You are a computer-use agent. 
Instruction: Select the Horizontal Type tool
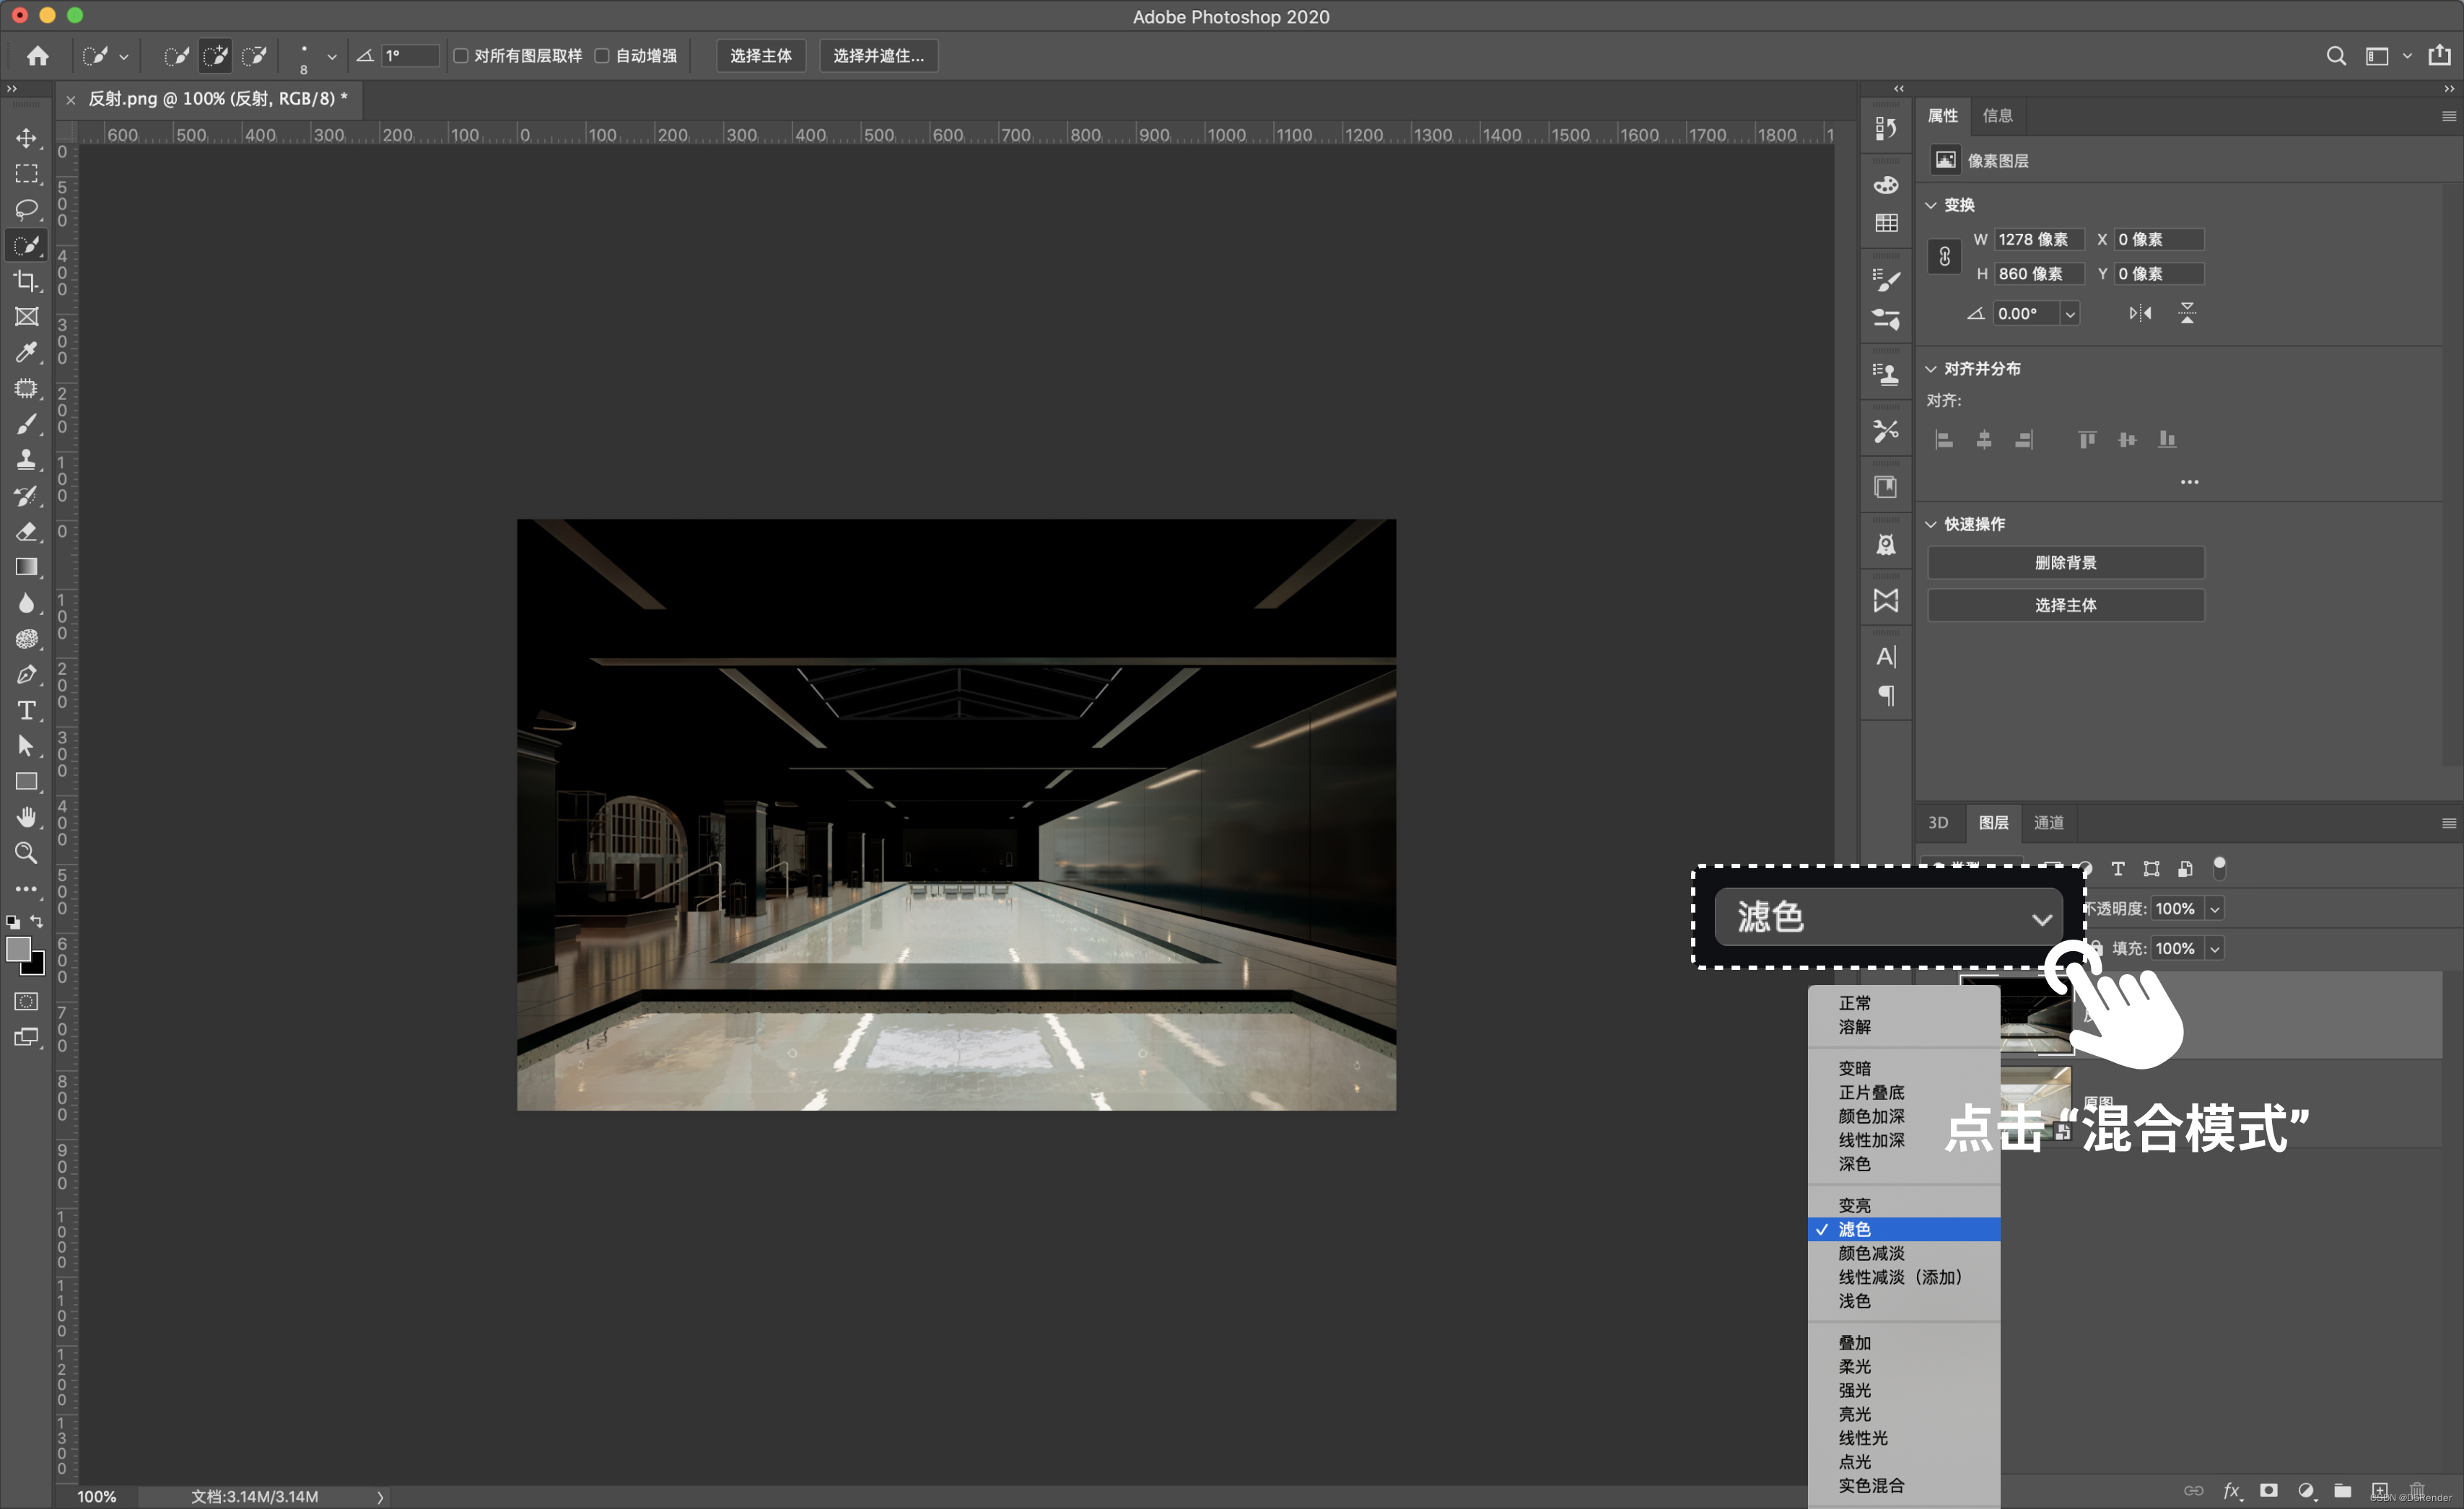(27, 710)
